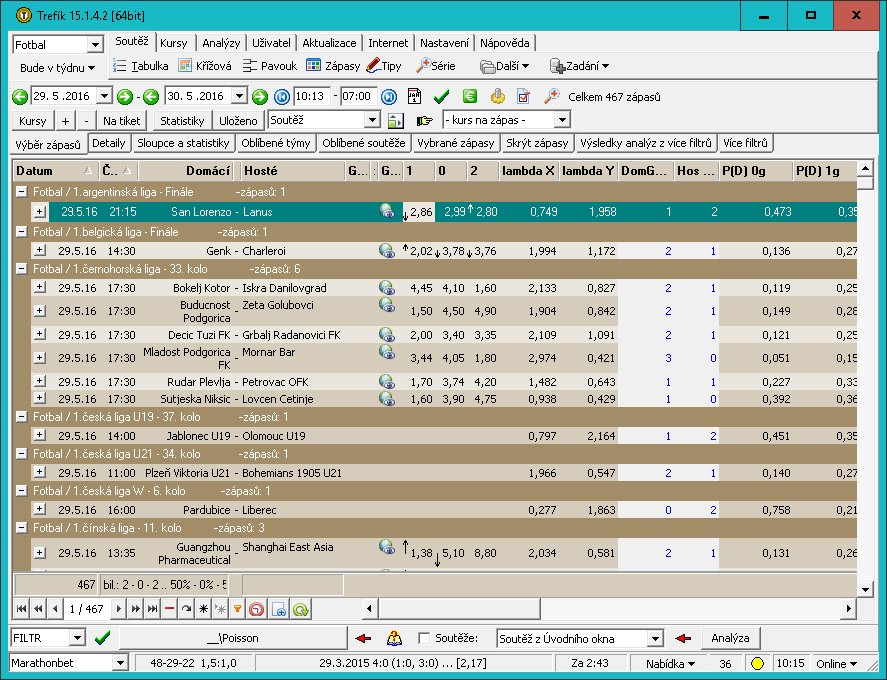Switch to the Analýzy menu tab

click(x=220, y=43)
